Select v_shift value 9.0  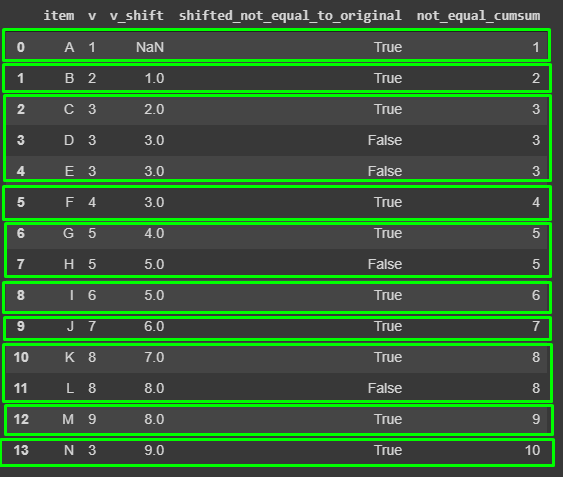click(154, 450)
